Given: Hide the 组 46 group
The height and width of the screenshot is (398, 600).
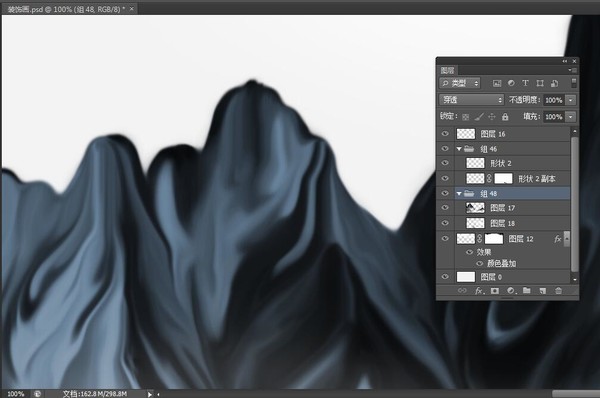Looking at the screenshot, I should click(x=445, y=148).
